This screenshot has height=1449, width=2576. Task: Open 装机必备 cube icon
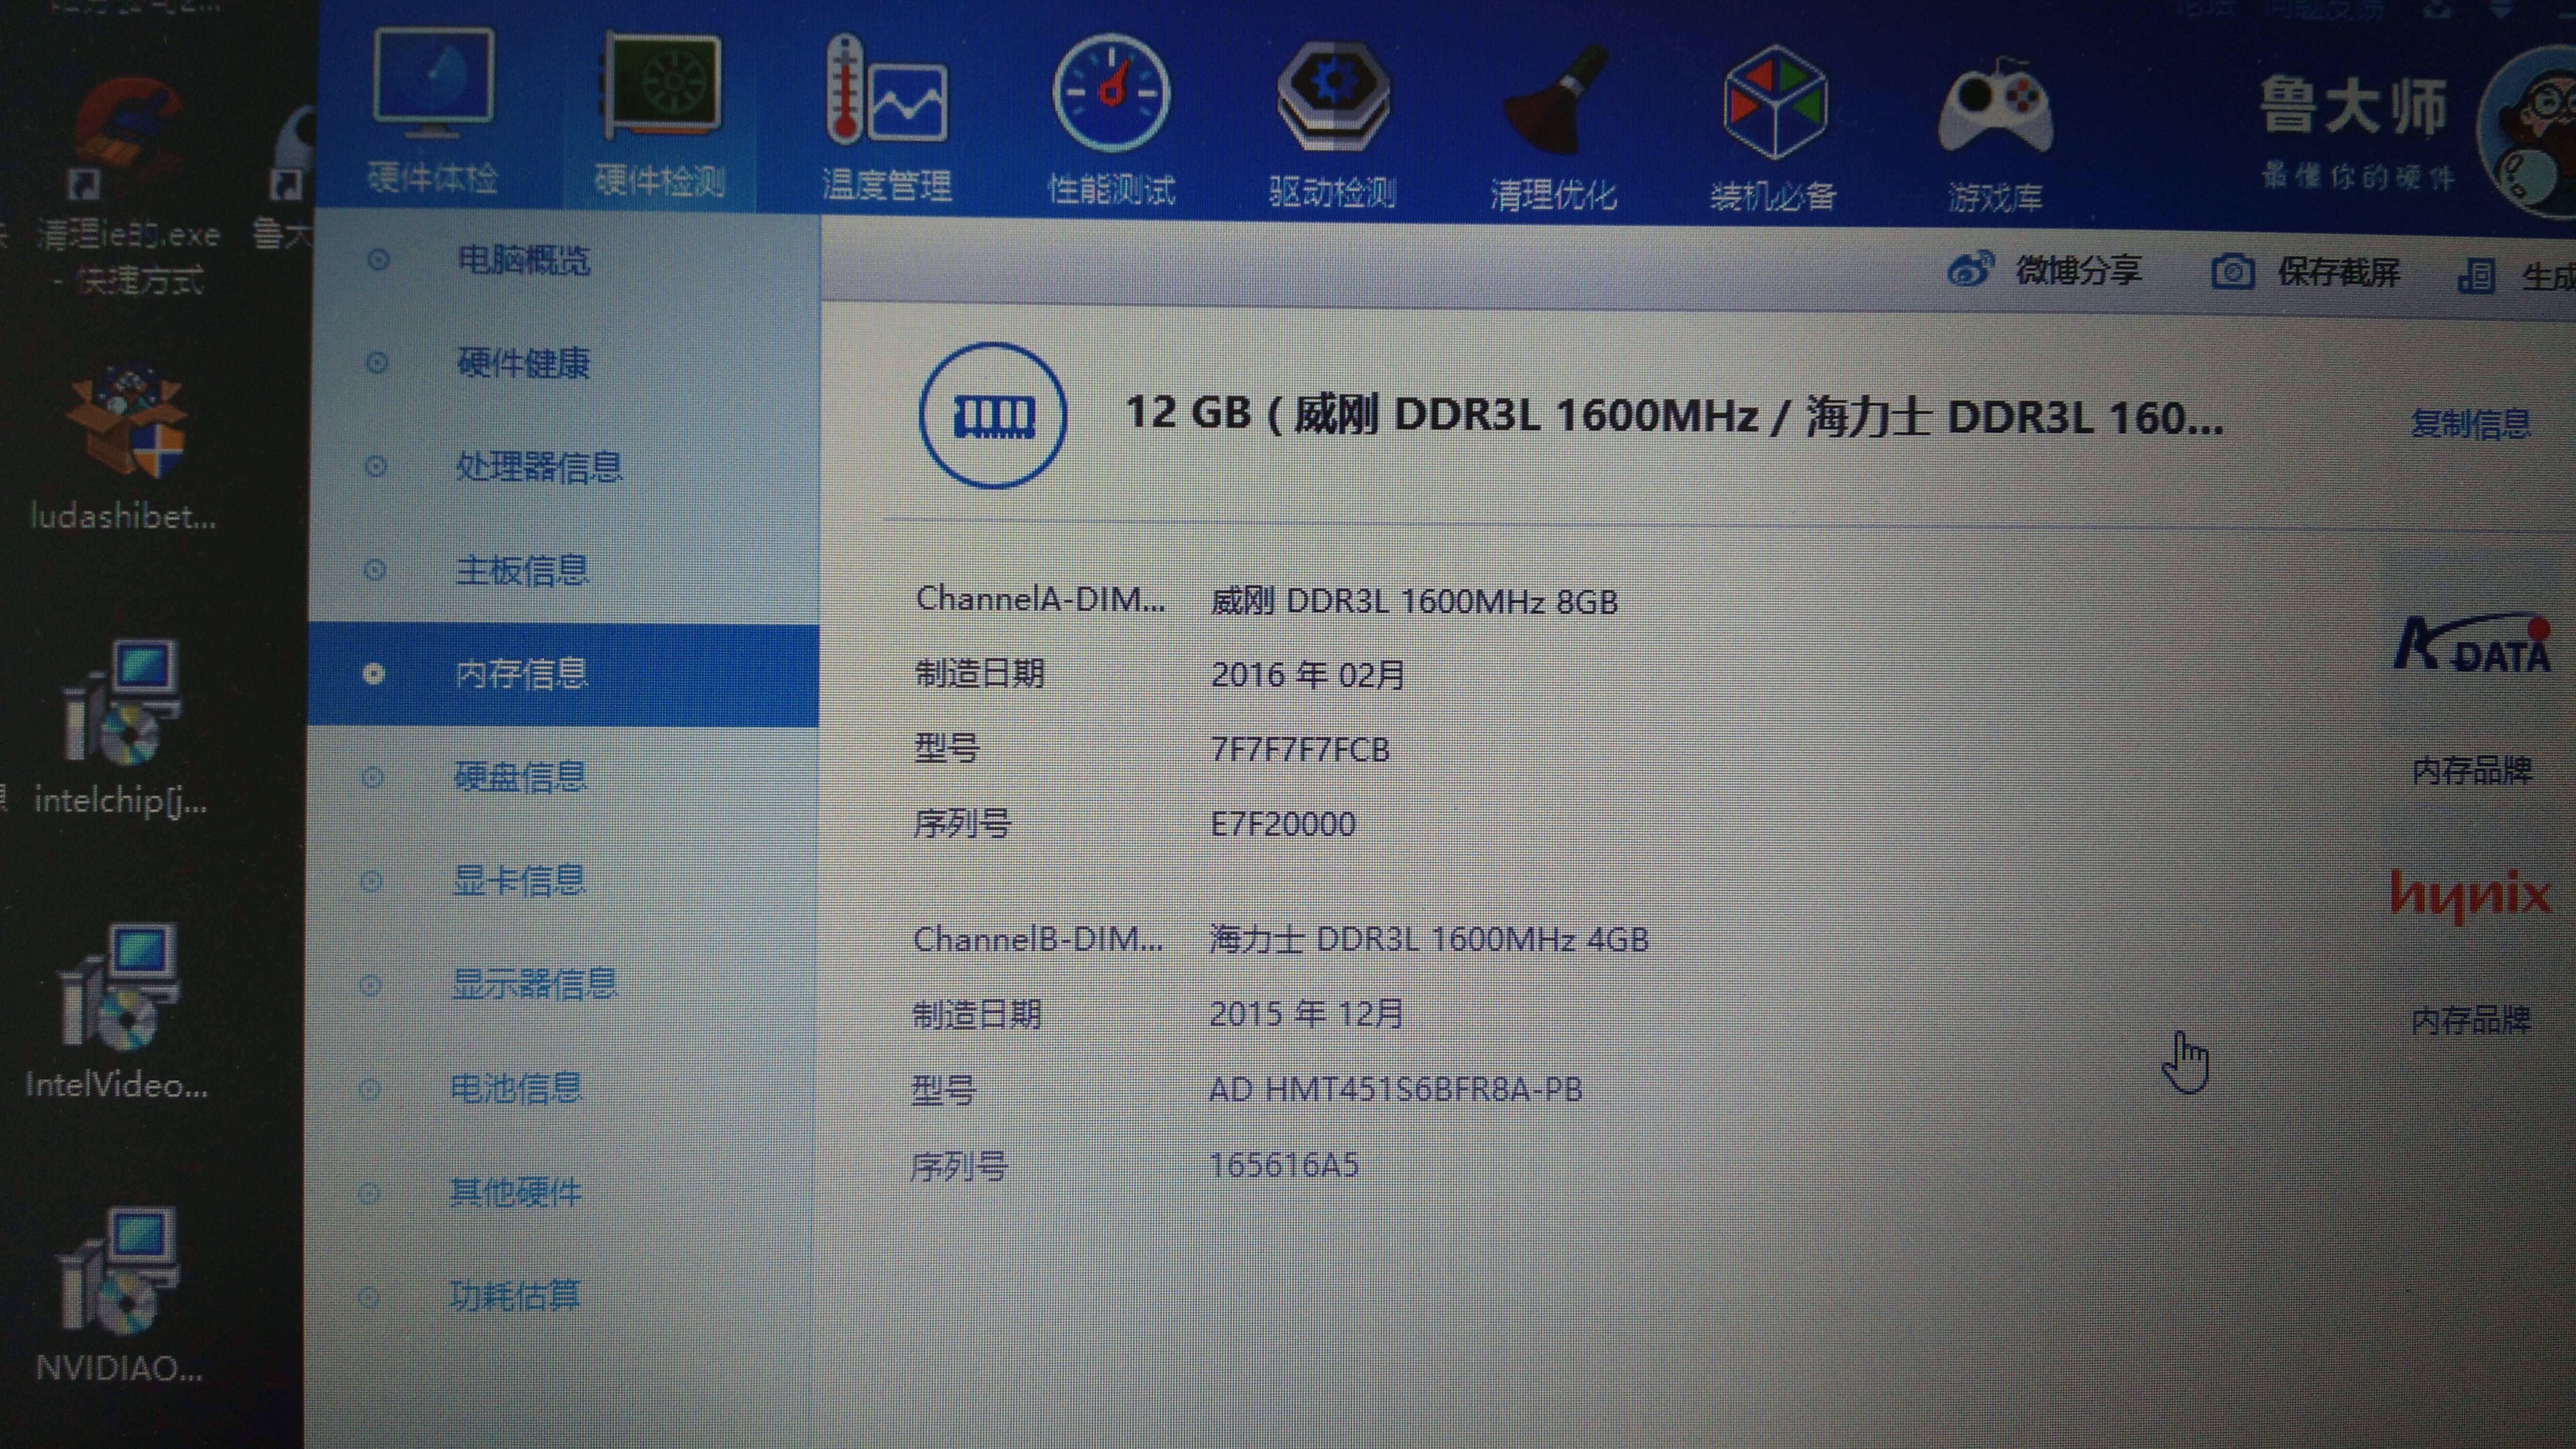point(1775,102)
